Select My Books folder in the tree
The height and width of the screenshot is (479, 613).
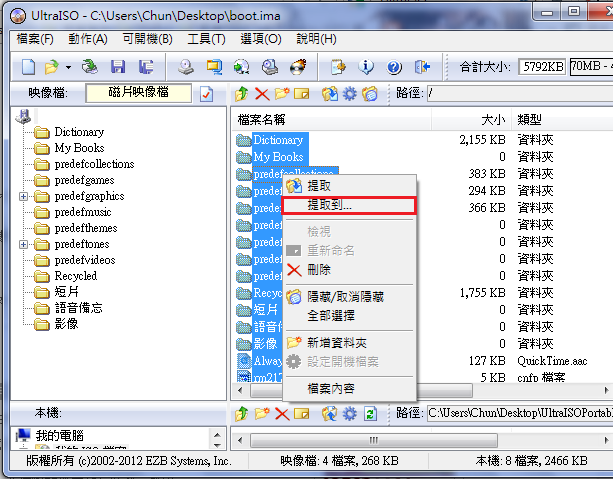tap(79, 148)
